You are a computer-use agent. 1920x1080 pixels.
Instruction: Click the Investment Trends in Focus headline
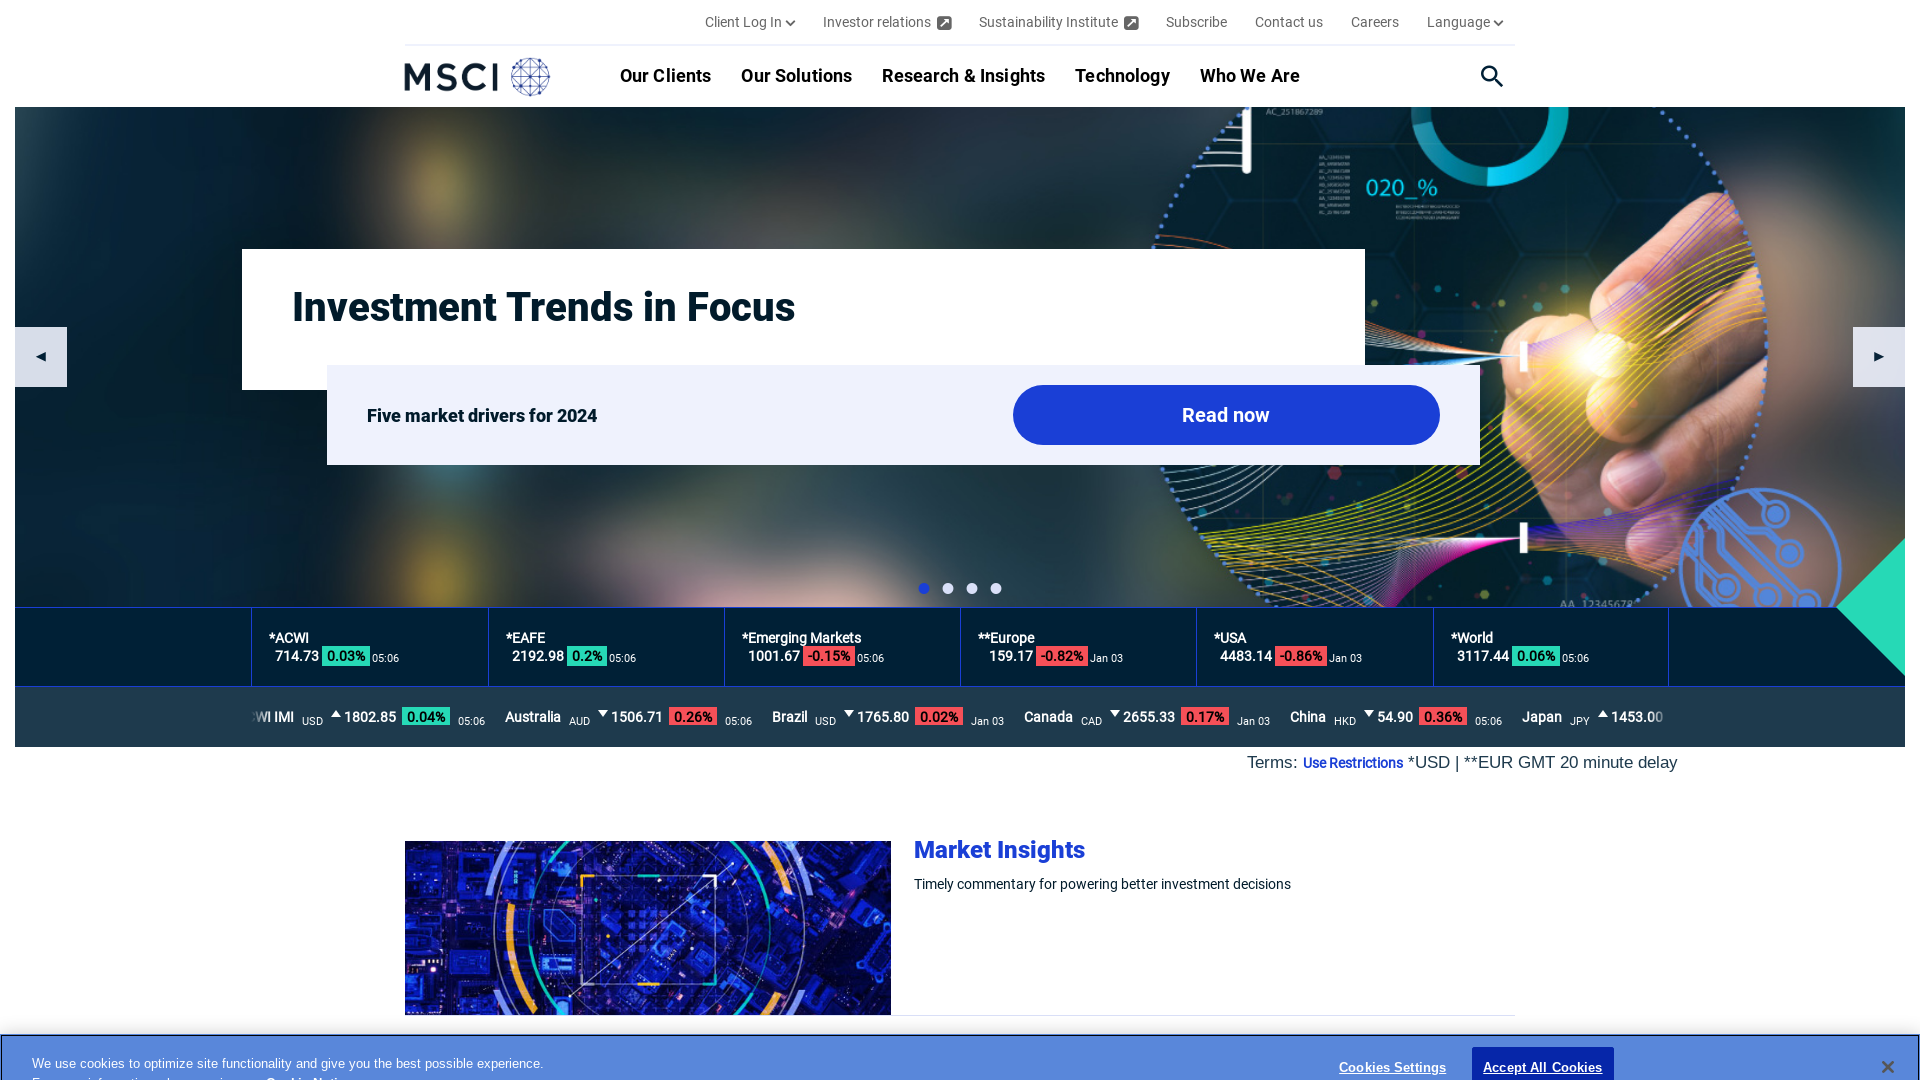543,307
